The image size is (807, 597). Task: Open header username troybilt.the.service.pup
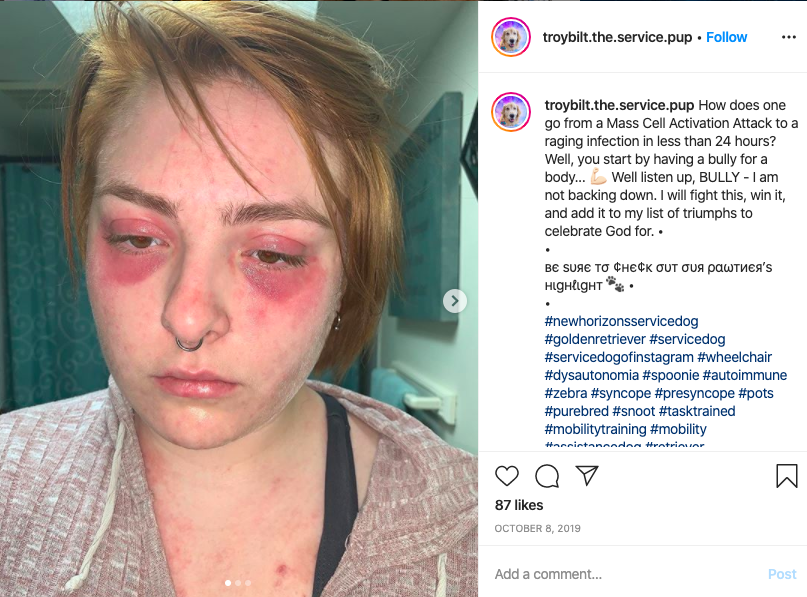[x=617, y=37]
